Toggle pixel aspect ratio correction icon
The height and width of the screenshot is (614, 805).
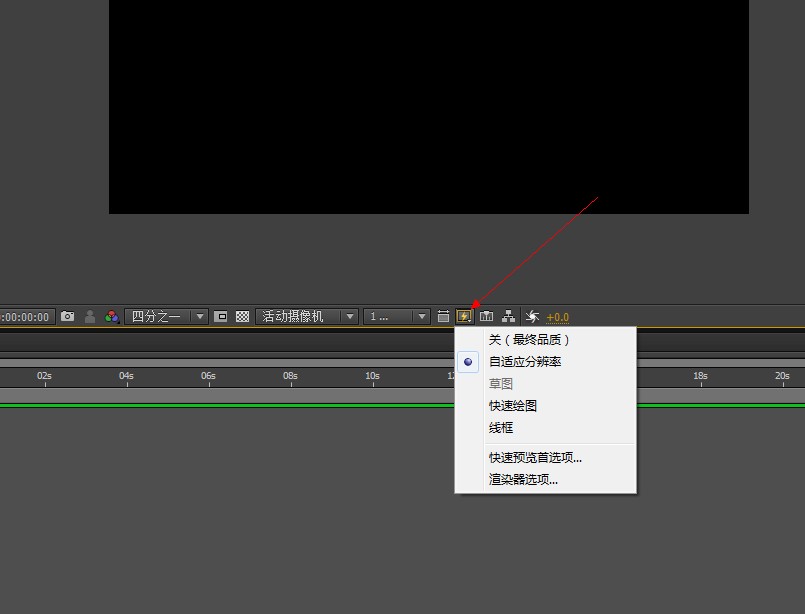click(x=443, y=316)
